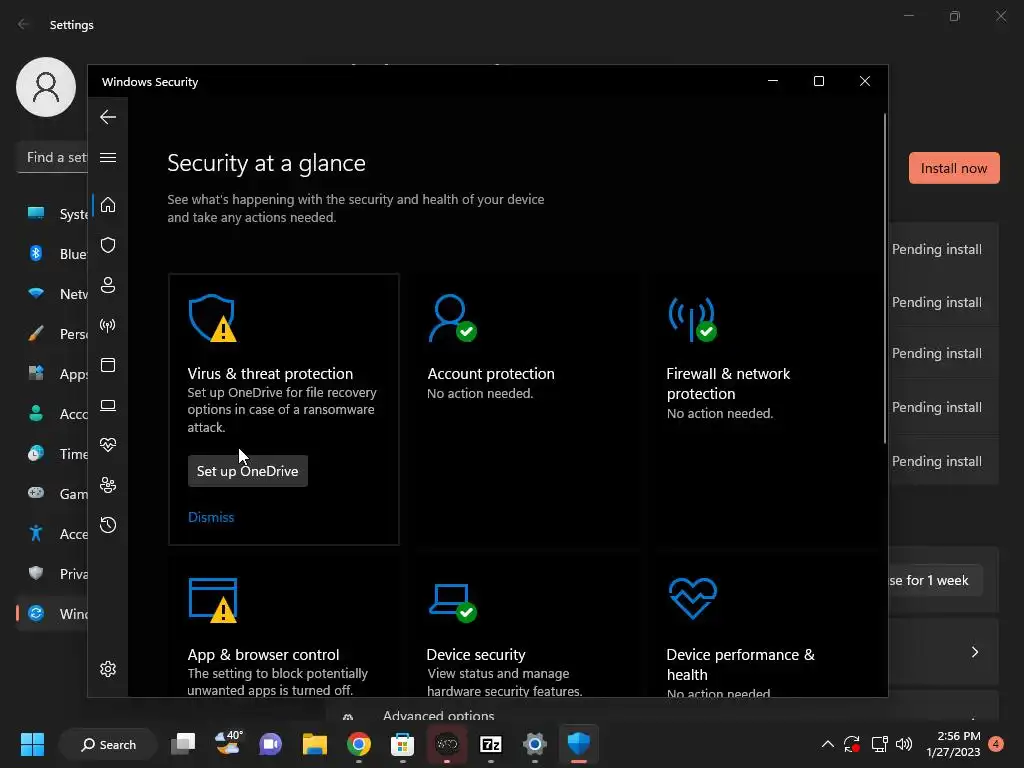Open Task View on taskbar
Screen dimensions: 1024x768
coord(183,744)
